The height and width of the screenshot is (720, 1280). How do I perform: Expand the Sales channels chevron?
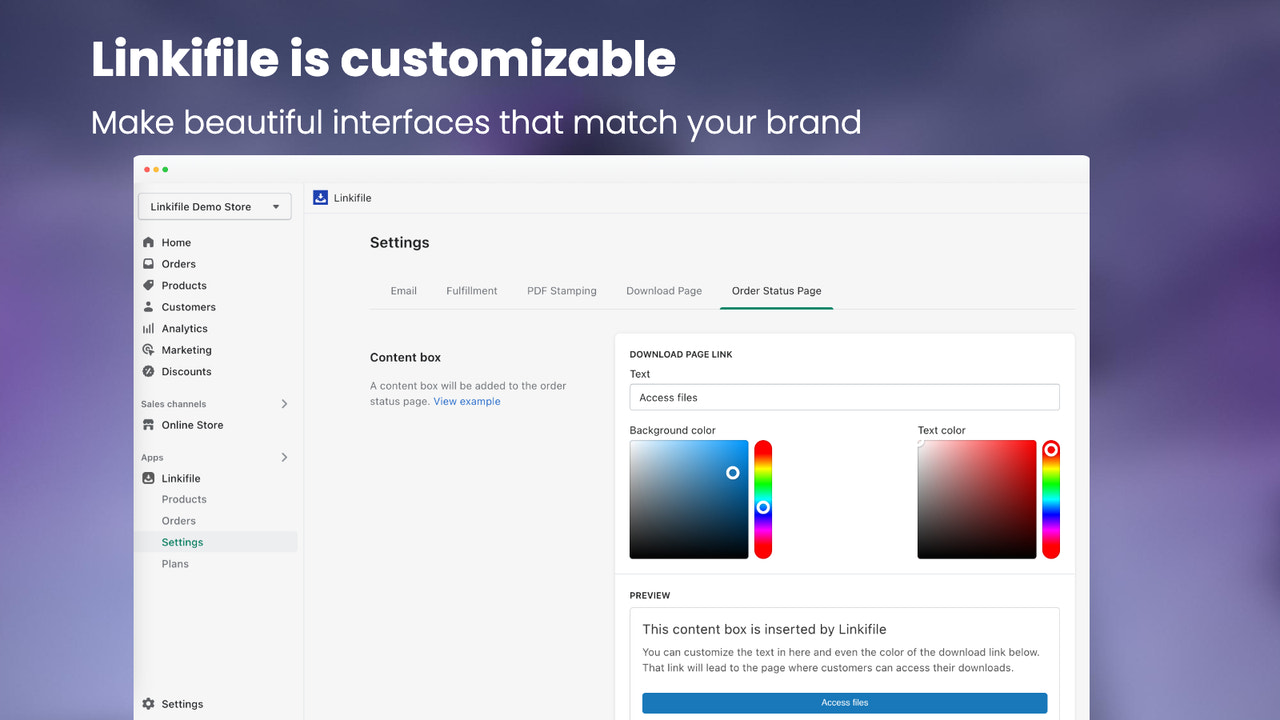[284, 404]
